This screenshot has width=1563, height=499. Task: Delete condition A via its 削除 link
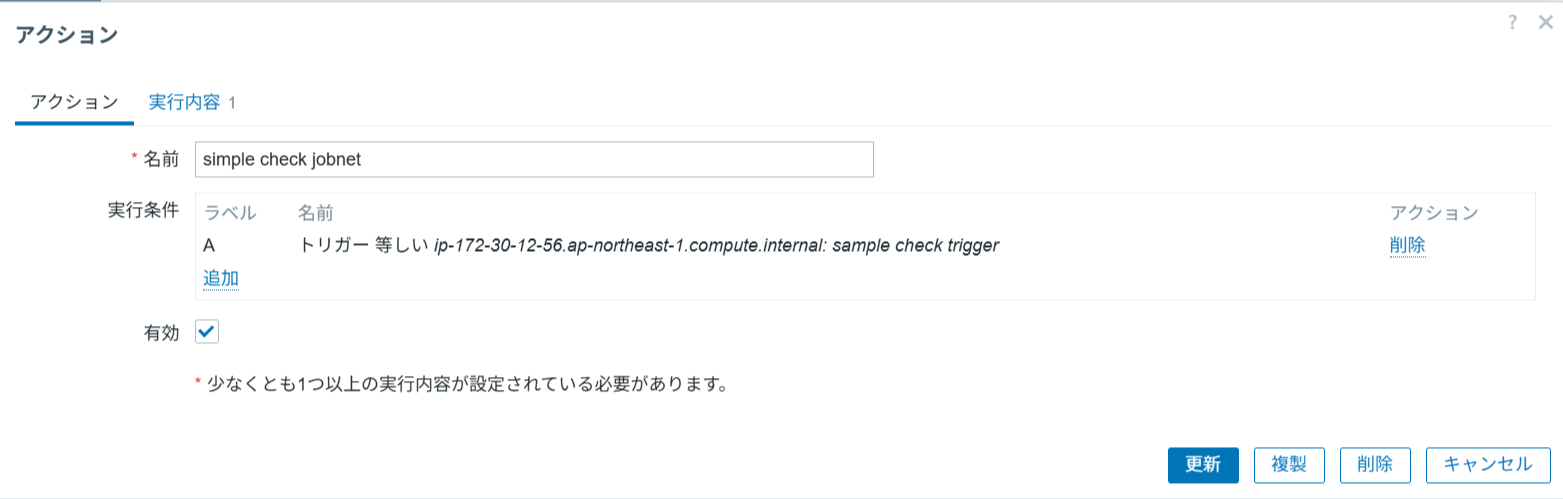click(1407, 245)
